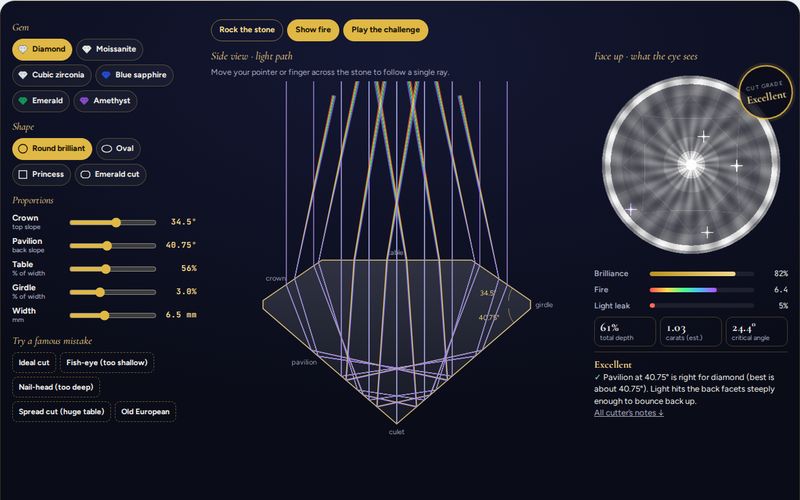This screenshot has height=500, width=800.
Task: Click the Crown value 34.5°
Action: pos(183,222)
